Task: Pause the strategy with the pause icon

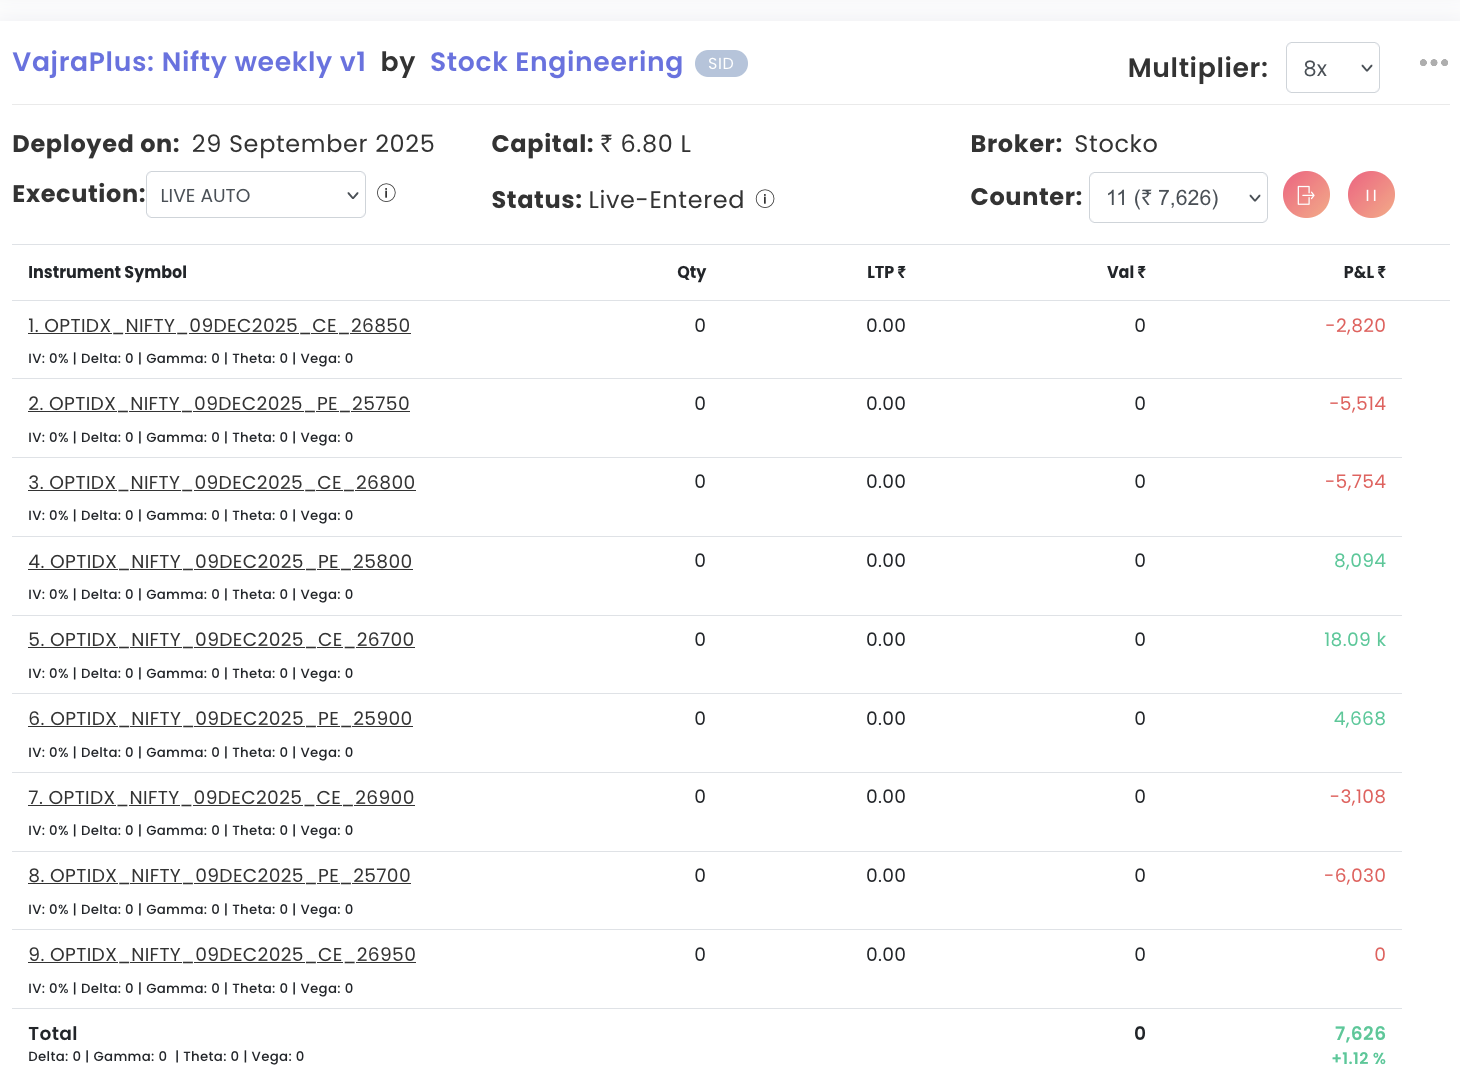Action: [x=1371, y=195]
